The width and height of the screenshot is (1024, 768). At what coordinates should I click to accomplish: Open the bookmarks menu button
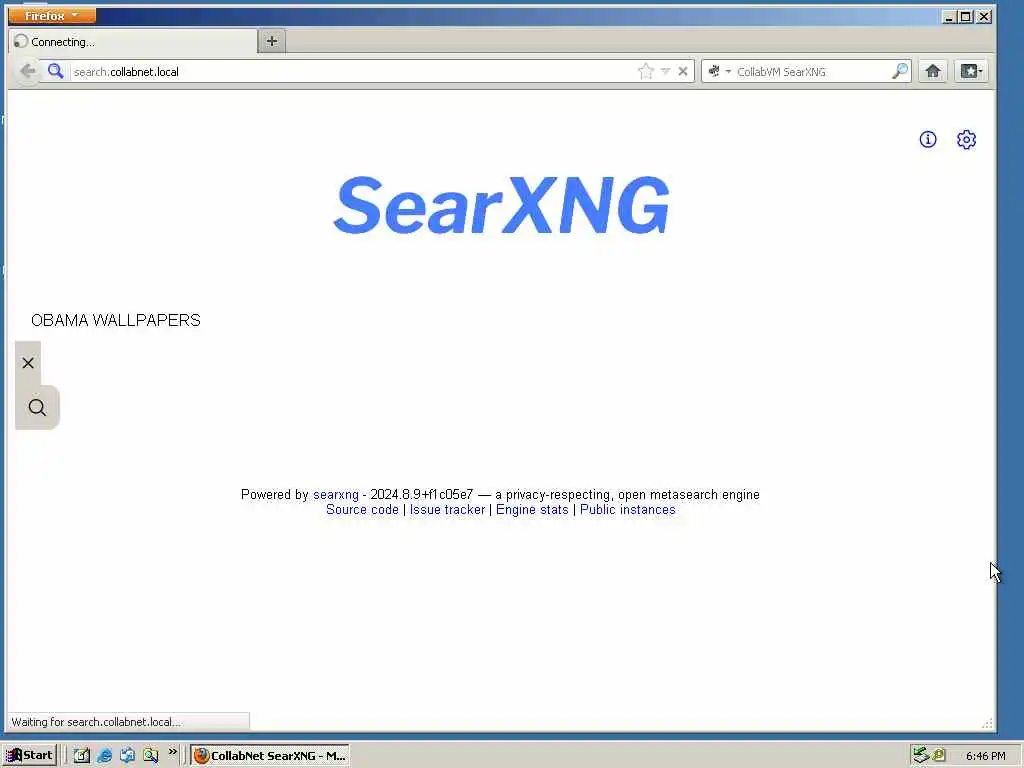pos(971,71)
